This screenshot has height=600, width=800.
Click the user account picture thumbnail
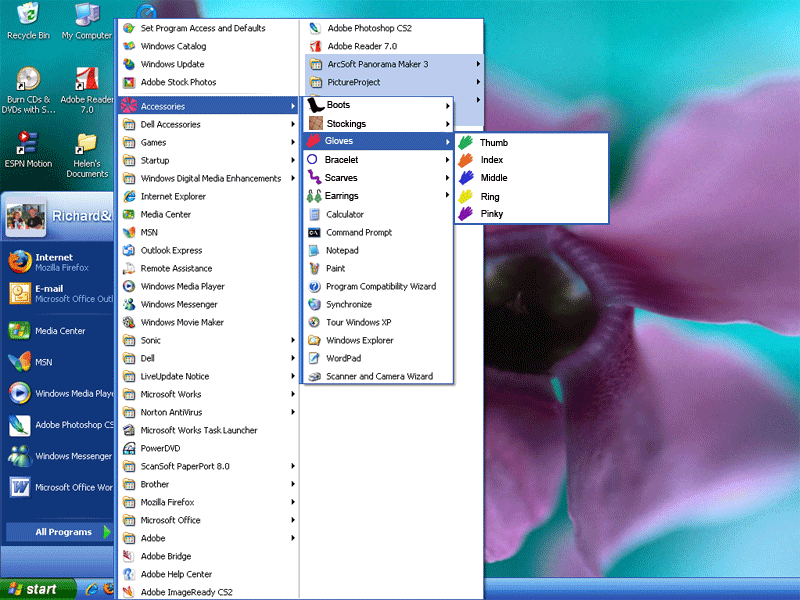click(26, 217)
